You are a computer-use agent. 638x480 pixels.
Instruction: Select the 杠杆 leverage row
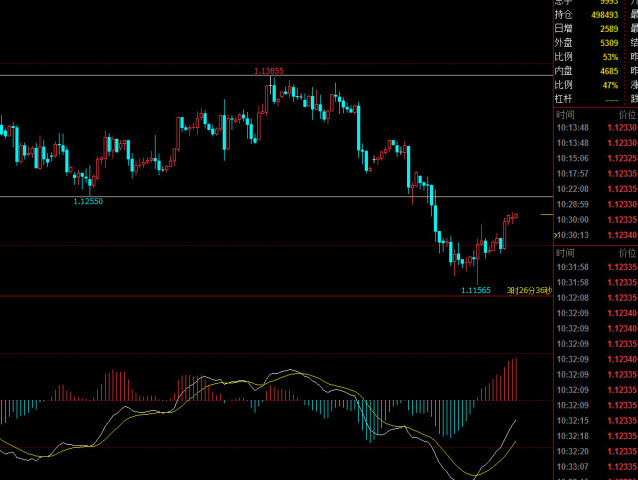pyautogui.click(x=590, y=99)
